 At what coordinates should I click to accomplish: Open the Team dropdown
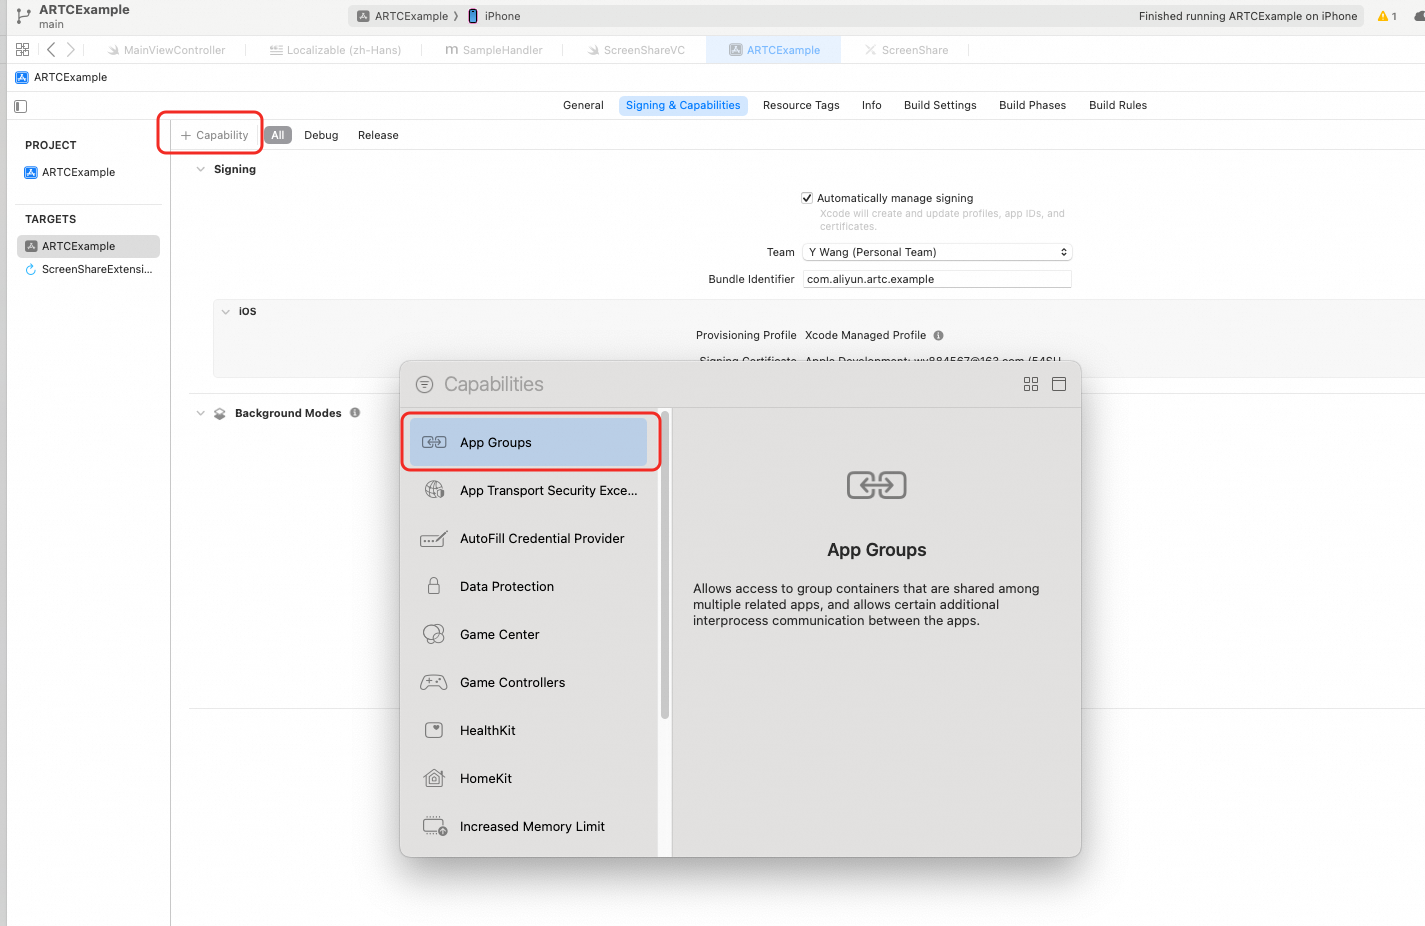tap(937, 252)
